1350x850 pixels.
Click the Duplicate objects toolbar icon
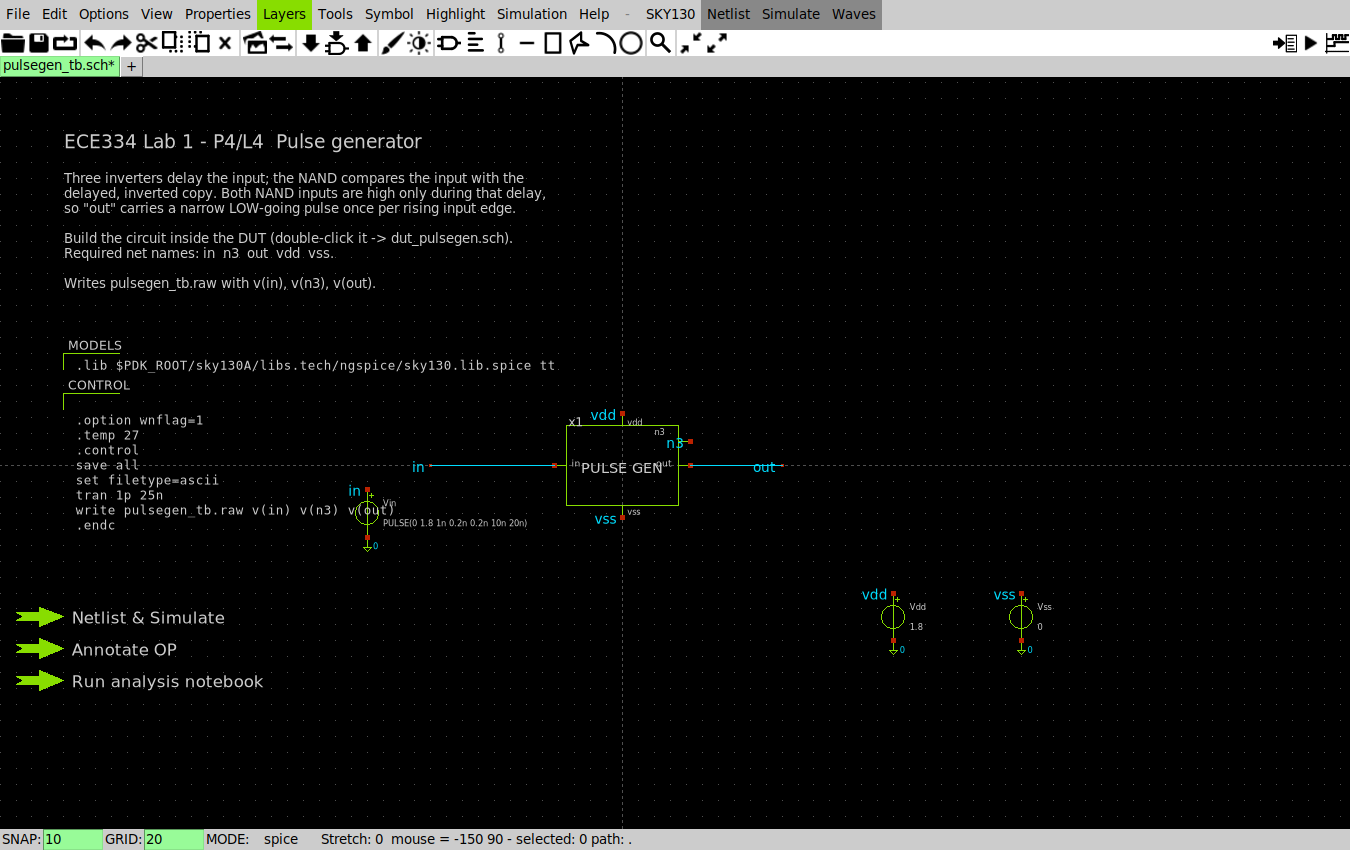click(255, 43)
